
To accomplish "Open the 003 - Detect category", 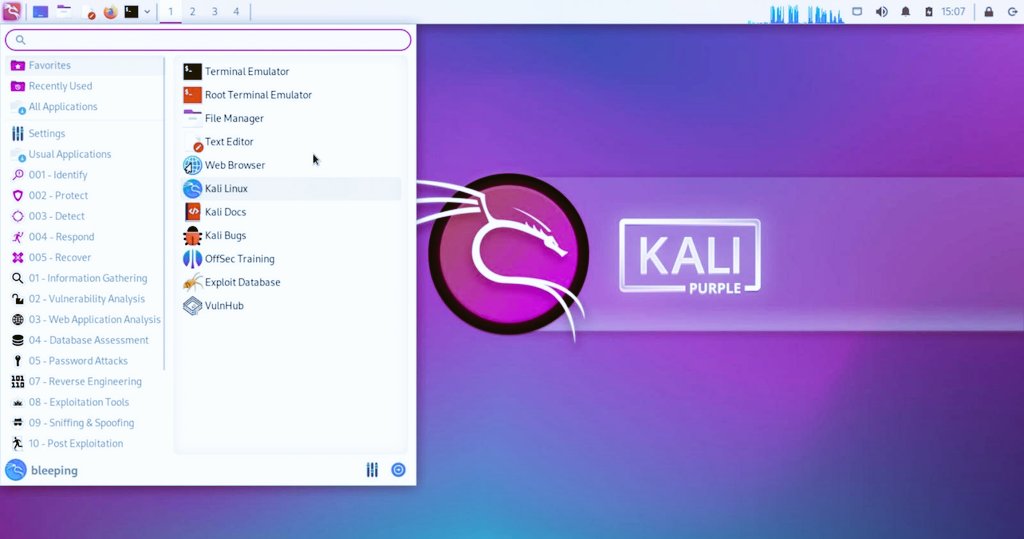I will pos(85,216).
